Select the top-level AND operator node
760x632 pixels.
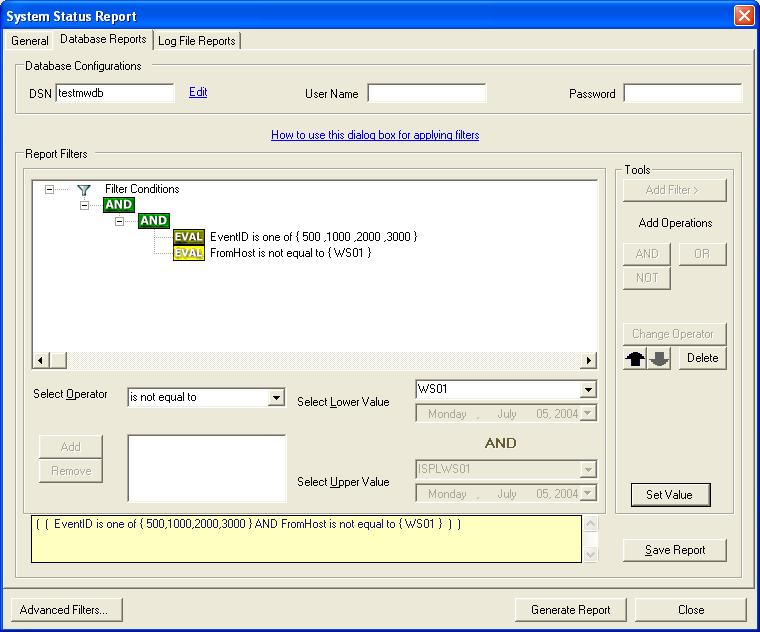pos(119,205)
